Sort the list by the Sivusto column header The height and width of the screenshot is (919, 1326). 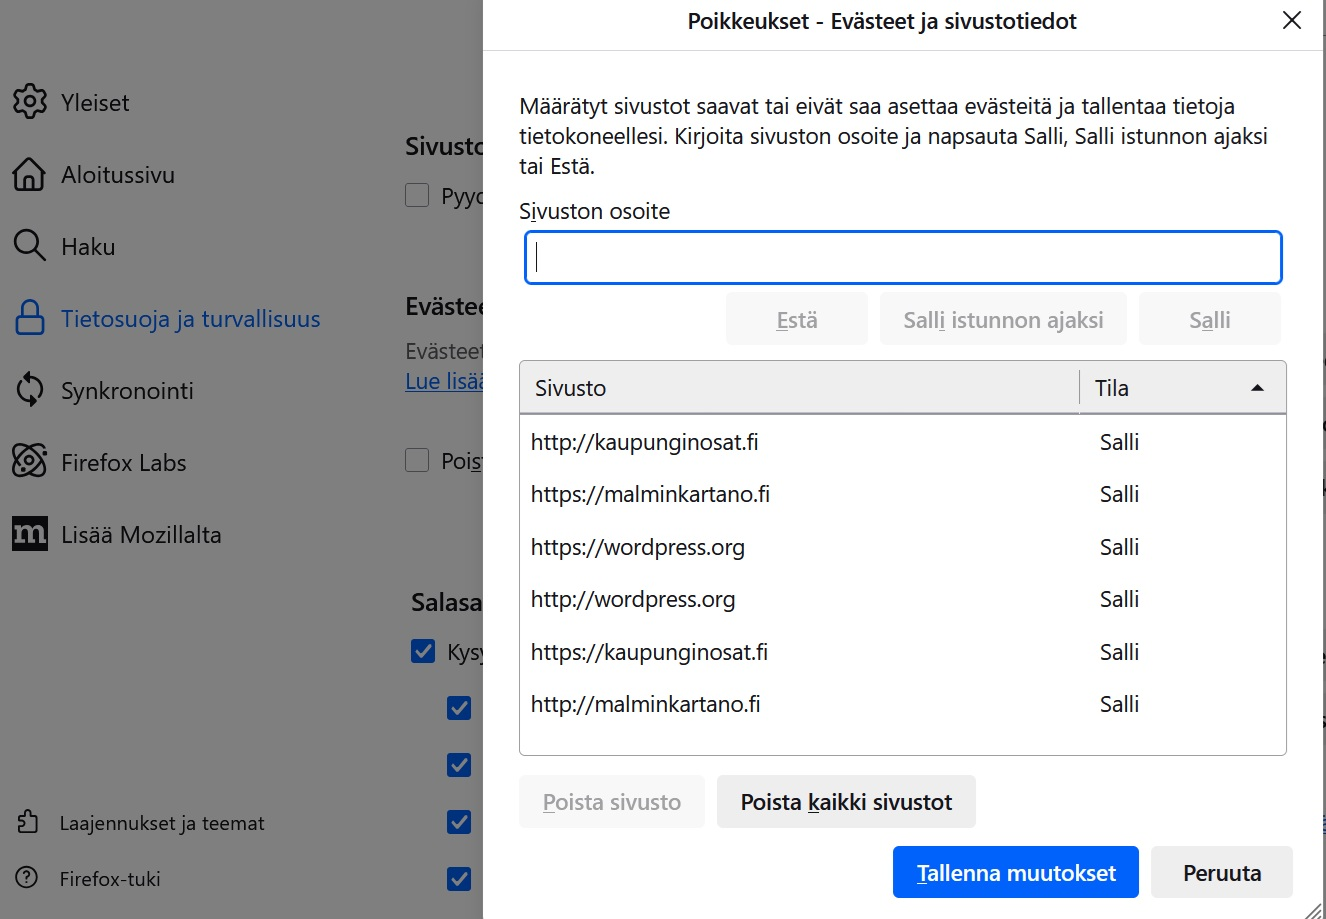798,388
